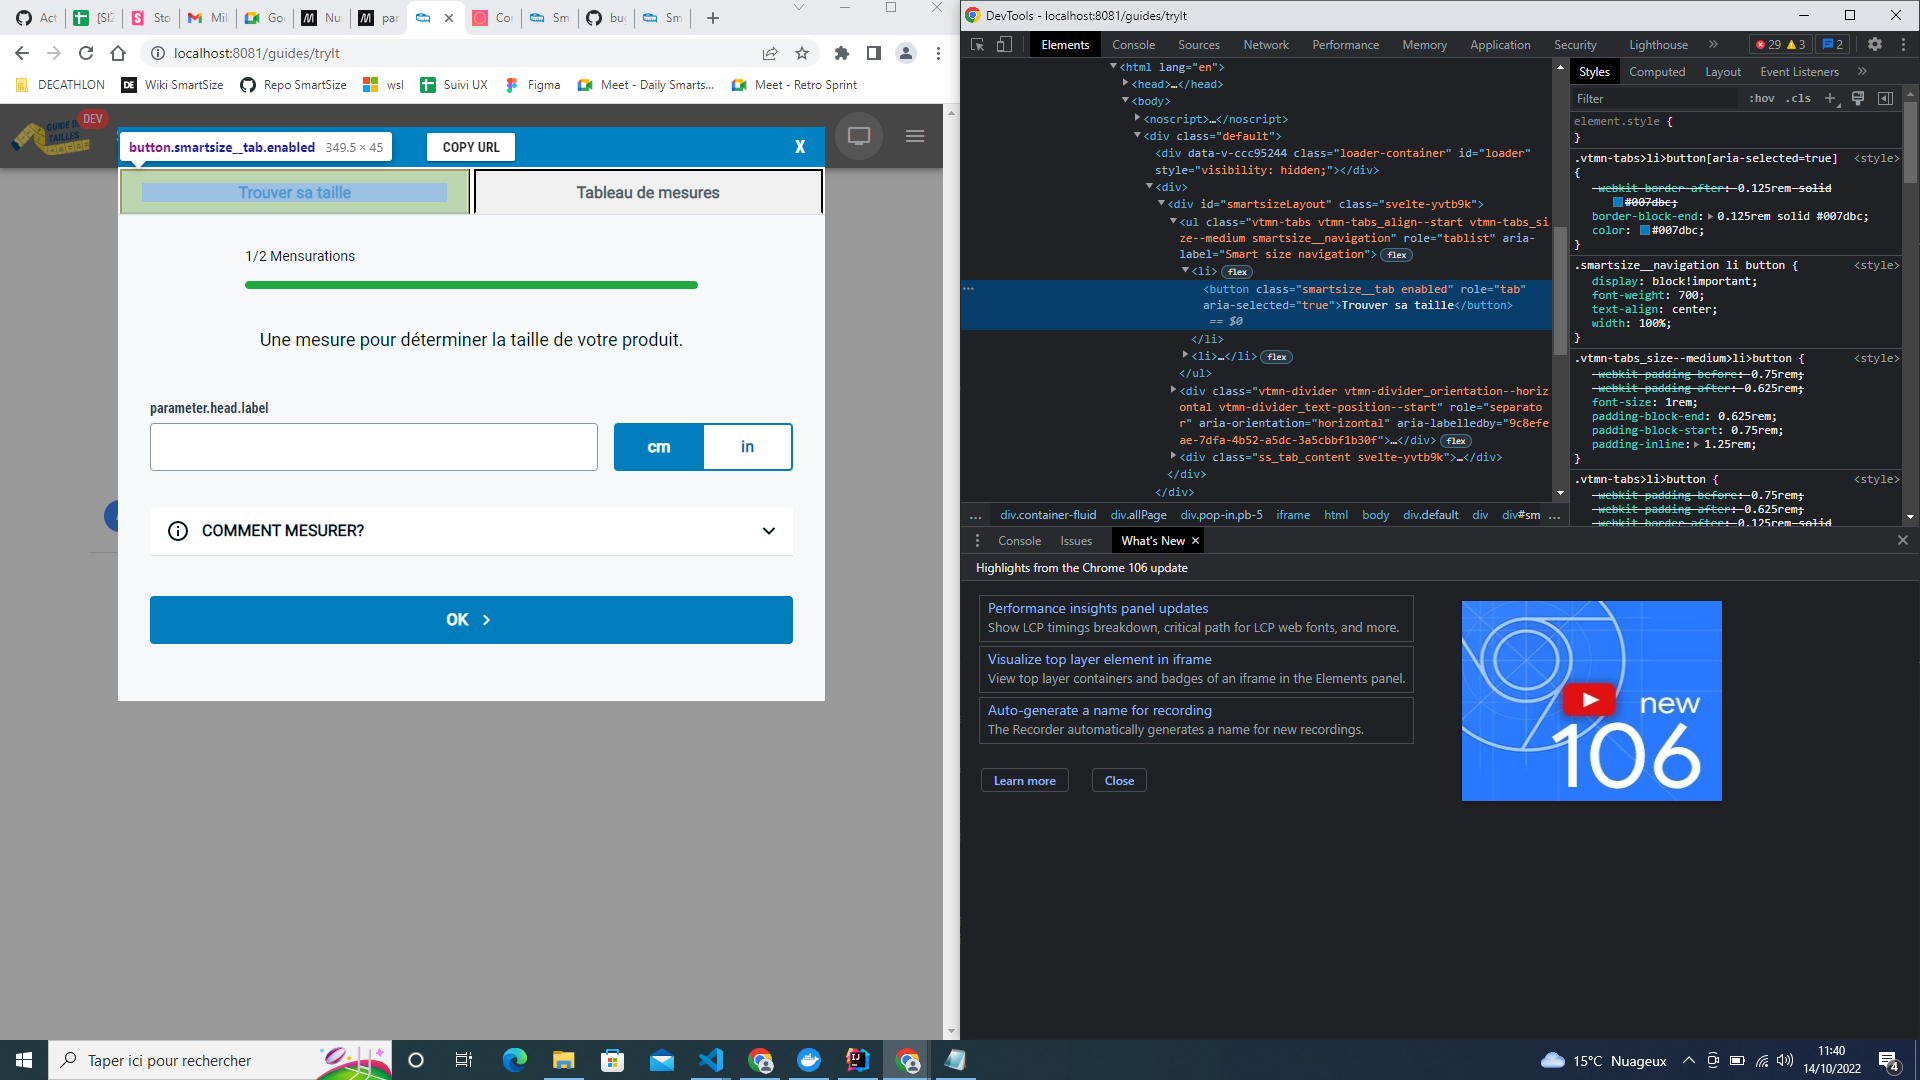Open DevTools settings gear
This screenshot has width=1920, height=1080.
[1874, 45]
